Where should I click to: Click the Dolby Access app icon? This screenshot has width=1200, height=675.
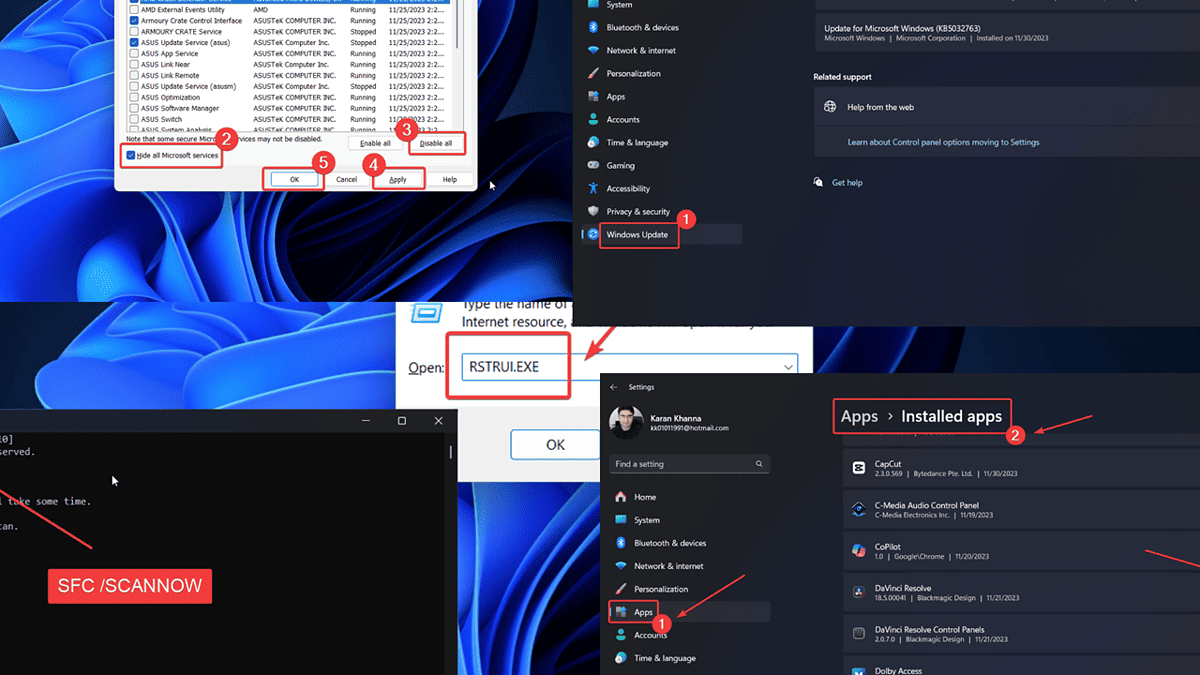click(858, 670)
